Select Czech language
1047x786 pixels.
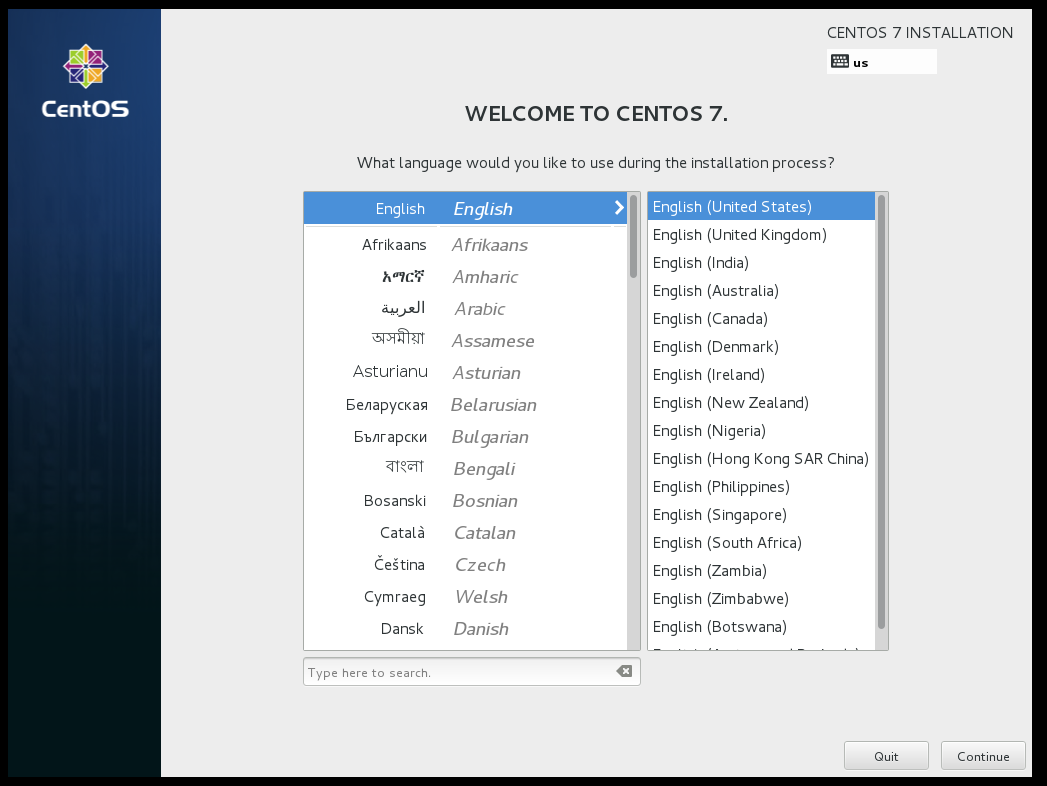click(465, 566)
